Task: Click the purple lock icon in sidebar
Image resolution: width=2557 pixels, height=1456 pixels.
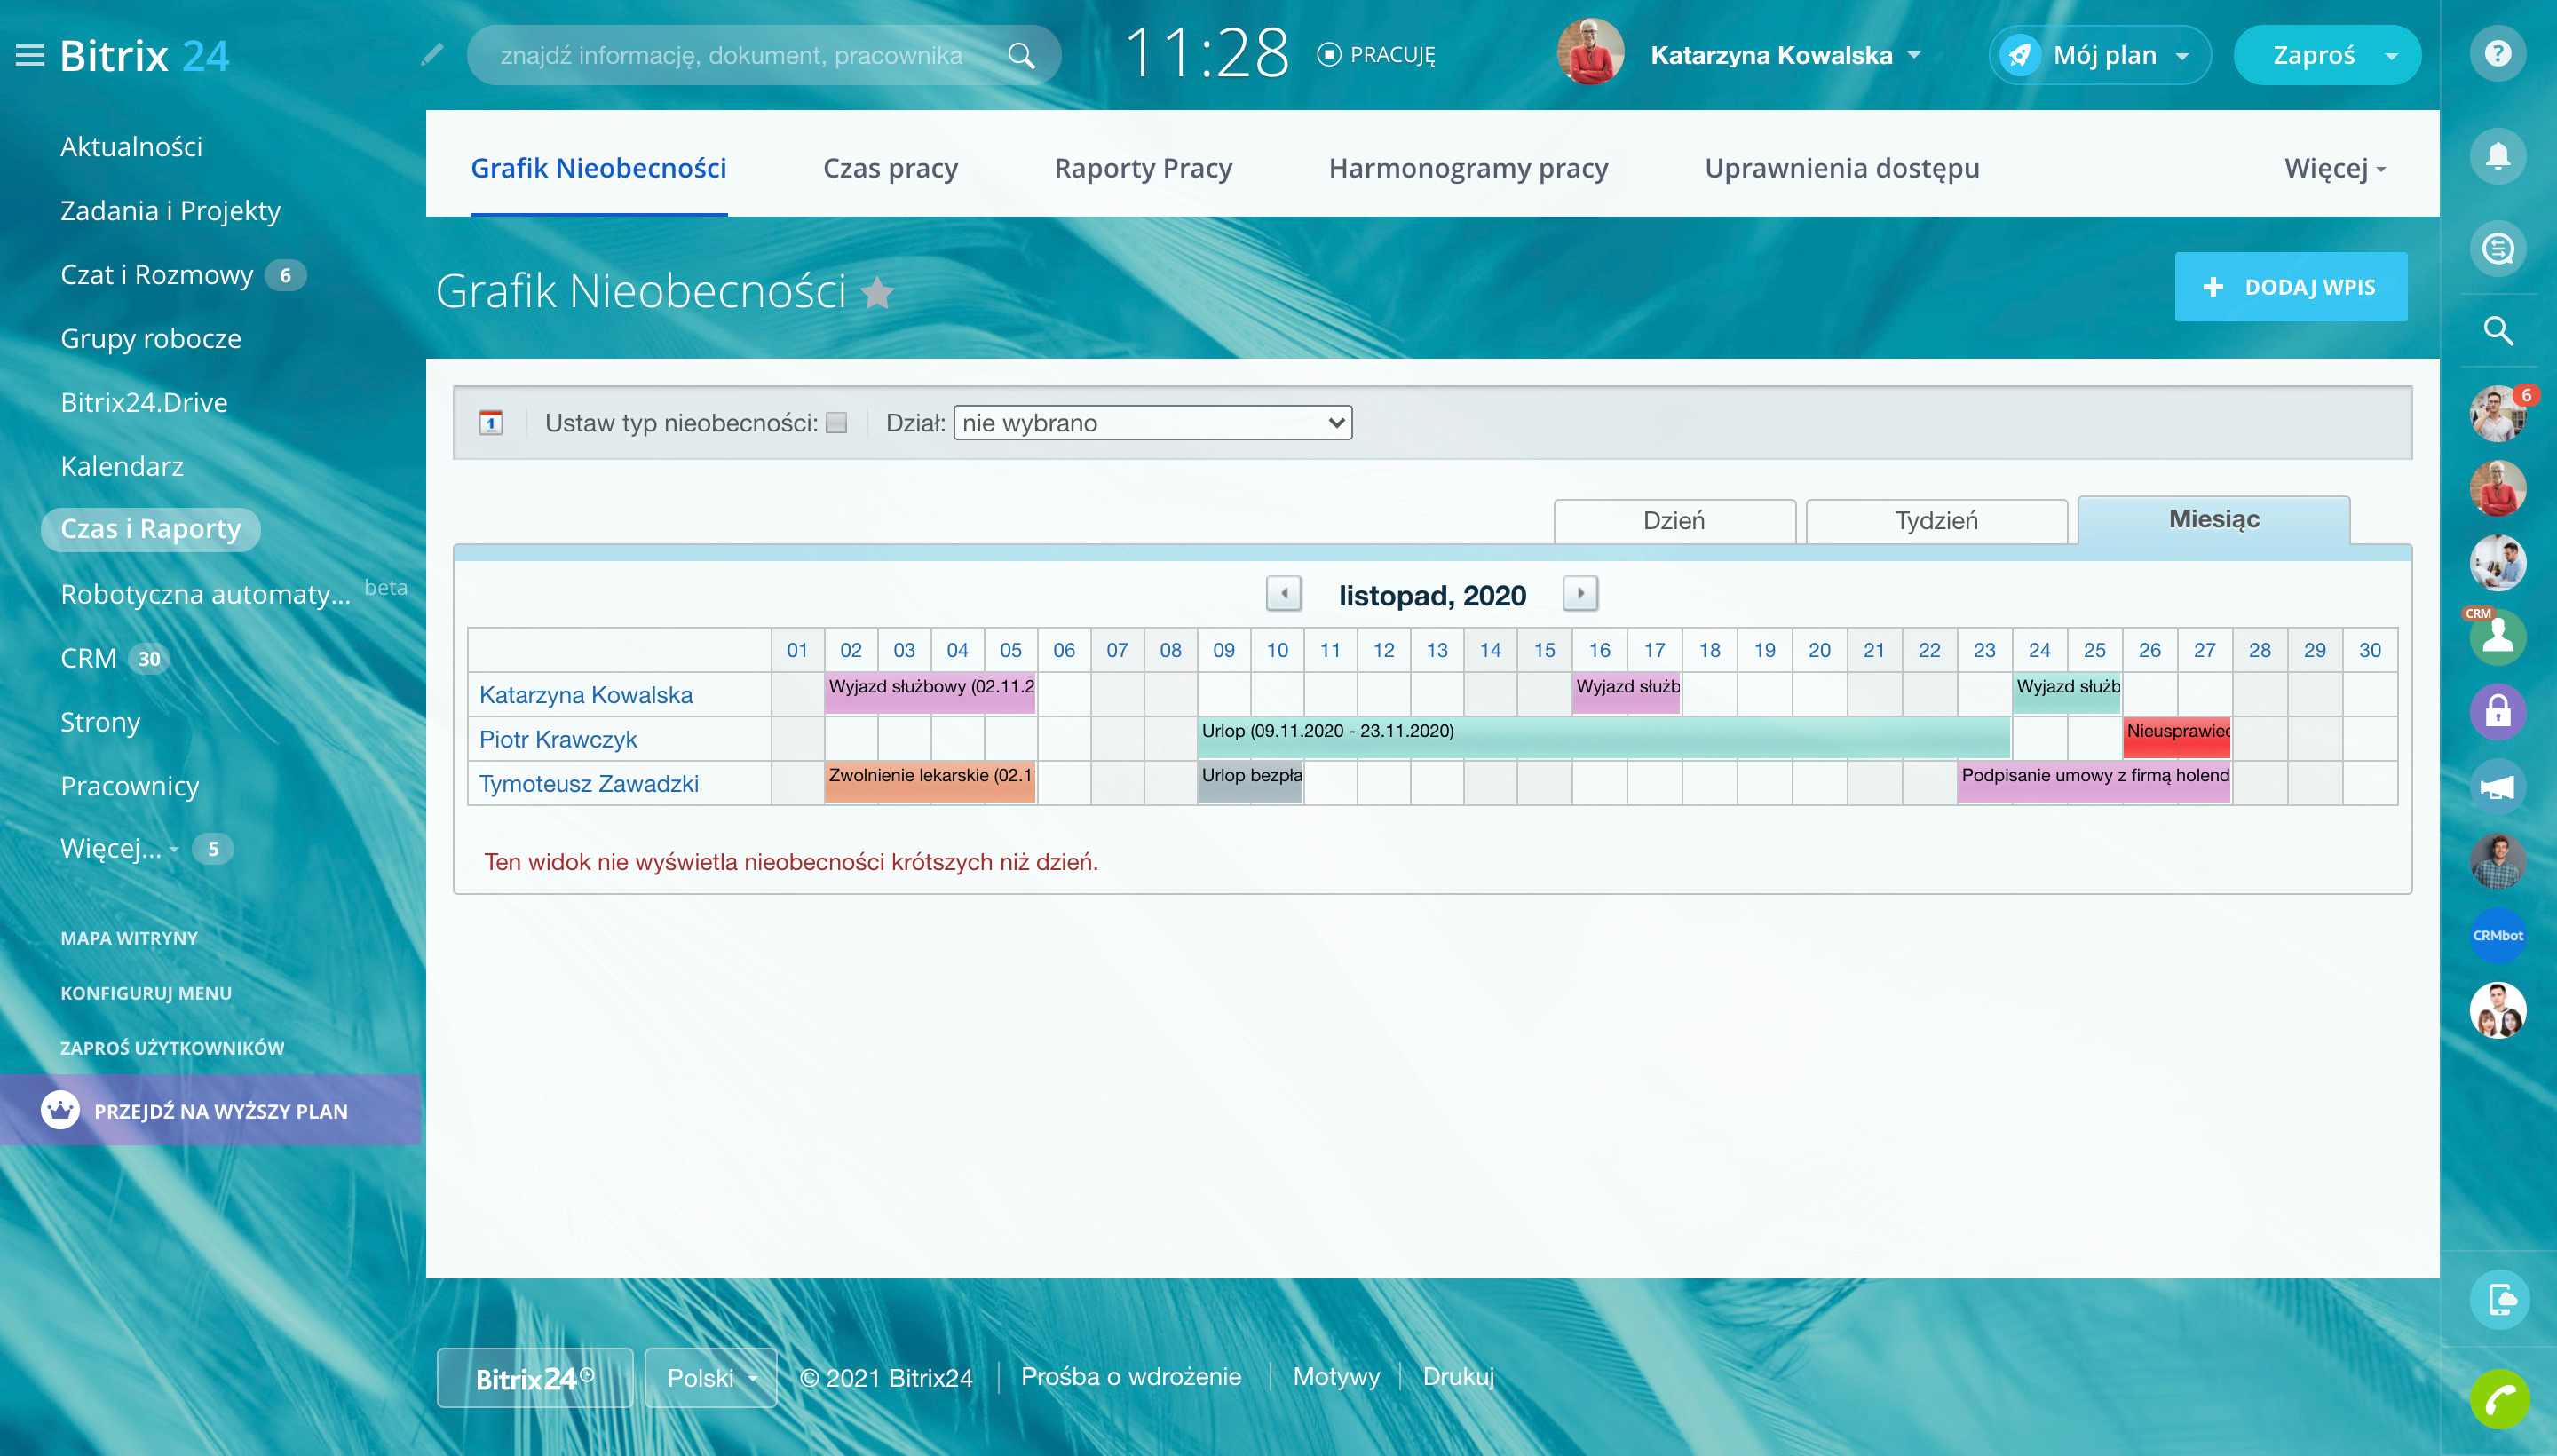Action: 2497,712
